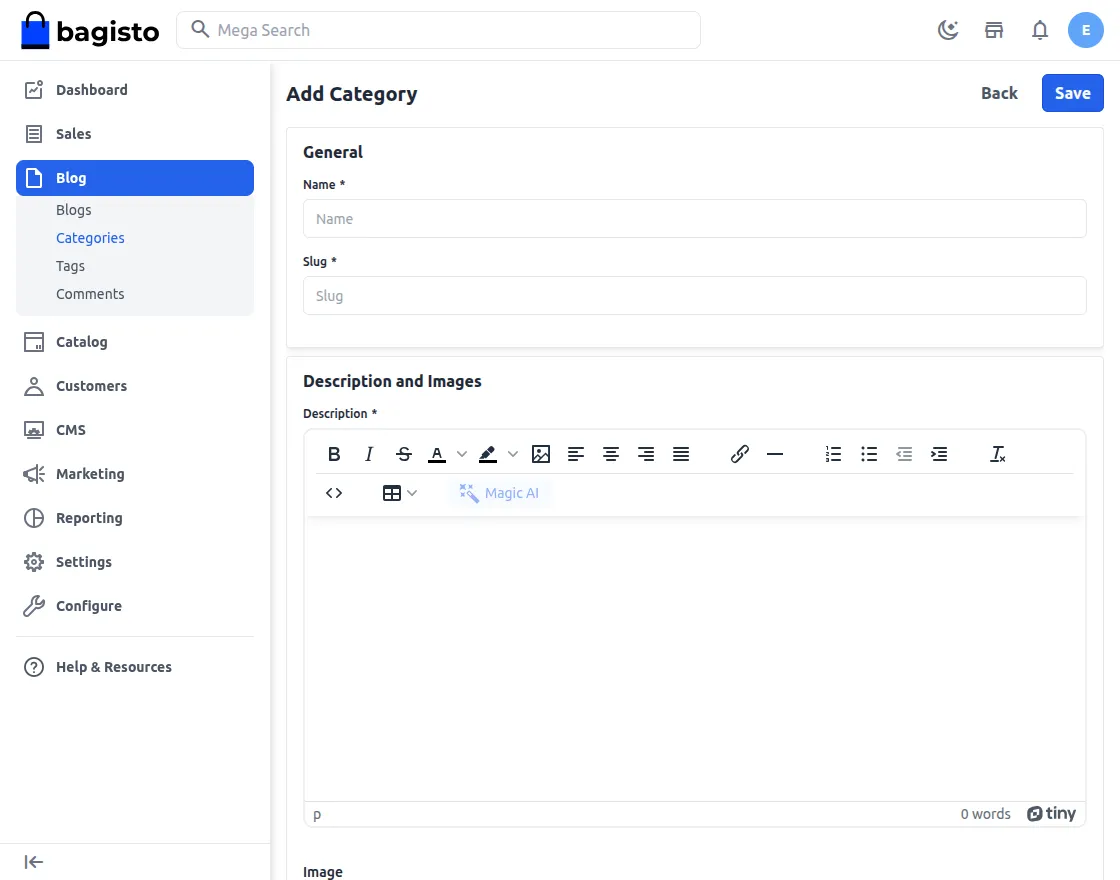
Task: Open the source code view of the editor
Action: [x=334, y=493]
